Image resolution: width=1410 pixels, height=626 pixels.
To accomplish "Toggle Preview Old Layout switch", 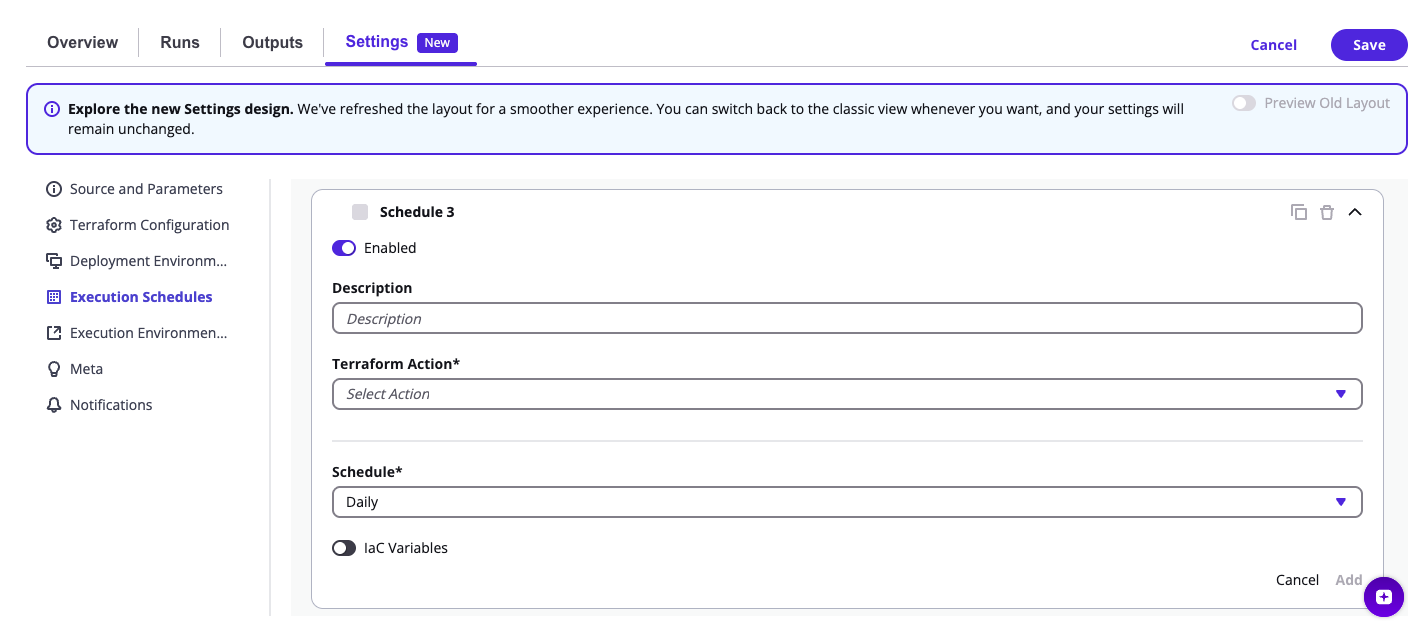I will coord(1244,103).
